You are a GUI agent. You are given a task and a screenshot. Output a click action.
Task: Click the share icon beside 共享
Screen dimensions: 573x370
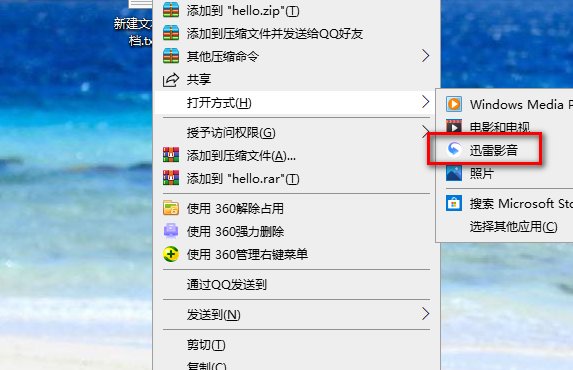point(171,79)
